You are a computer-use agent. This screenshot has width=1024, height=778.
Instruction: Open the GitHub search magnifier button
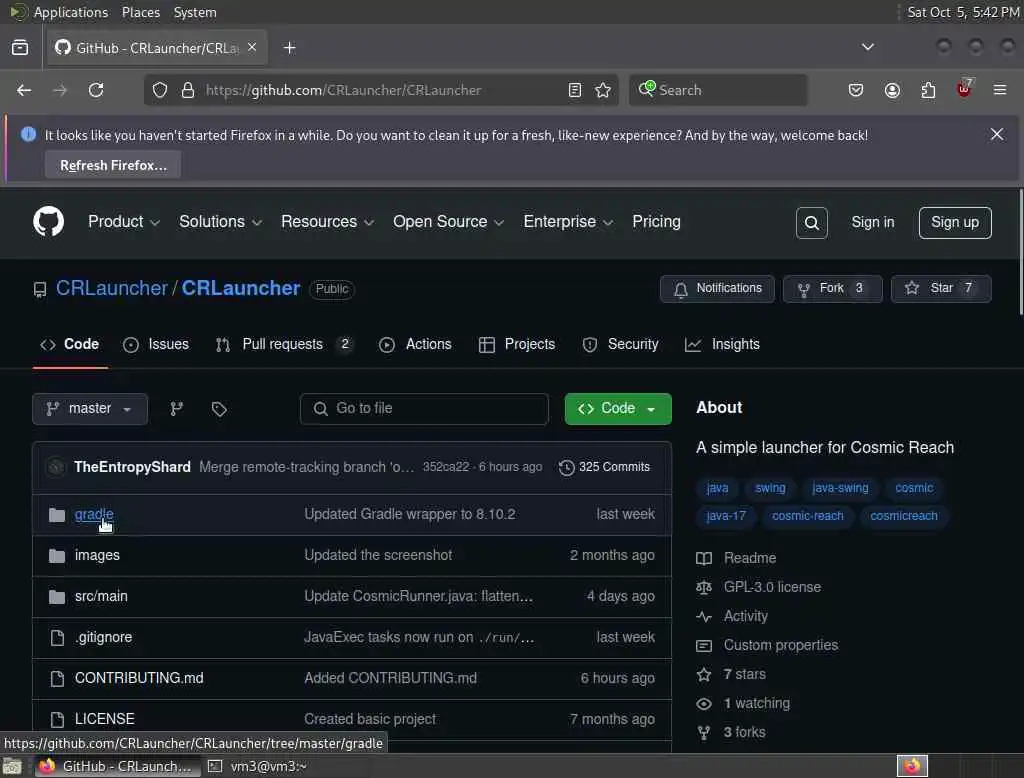pyautogui.click(x=811, y=223)
